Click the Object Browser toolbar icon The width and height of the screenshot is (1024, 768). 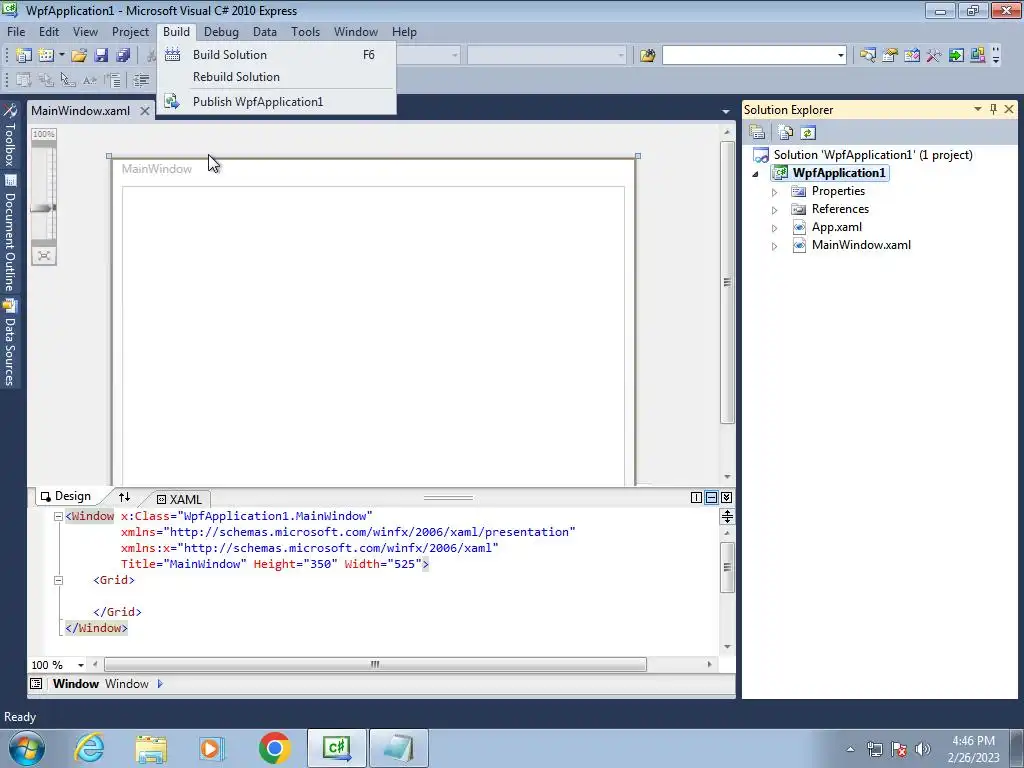tap(912, 56)
